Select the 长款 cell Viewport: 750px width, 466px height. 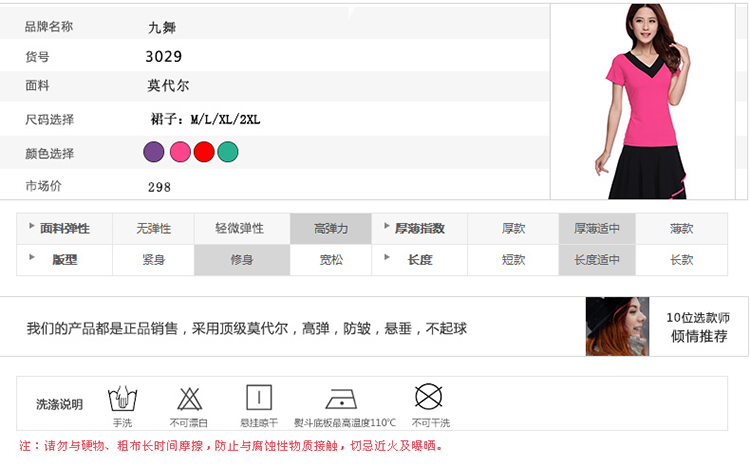(682, 260)
